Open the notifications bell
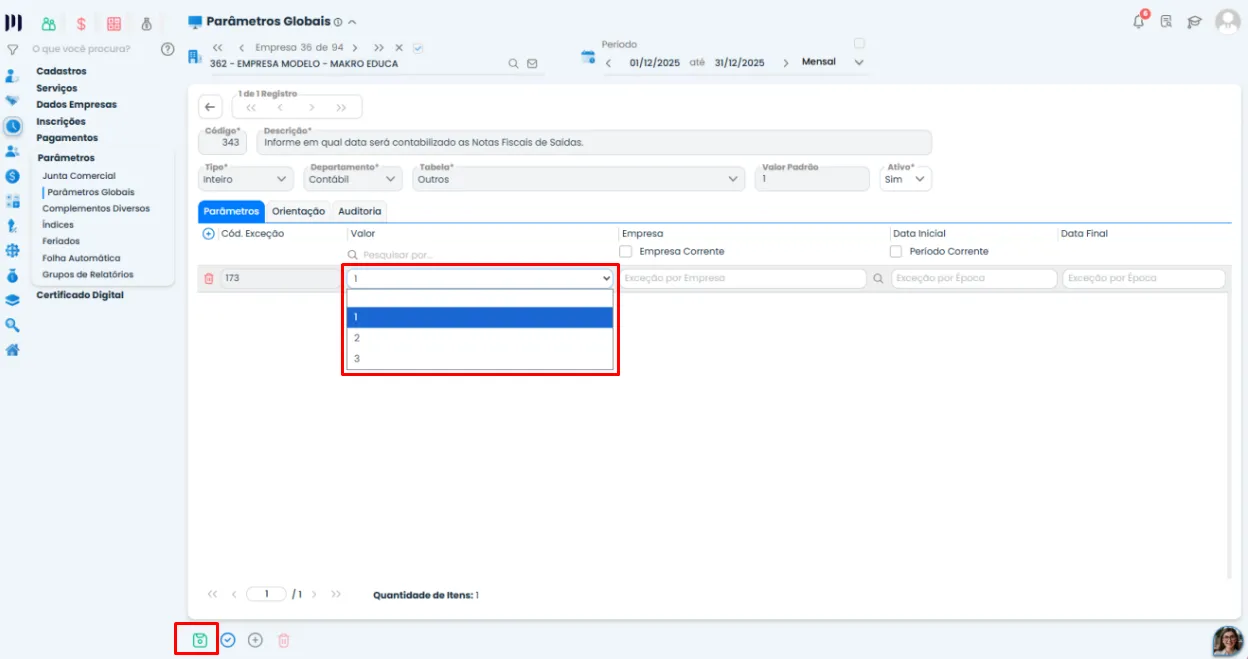1248x659 pixels. (1139, 20)
